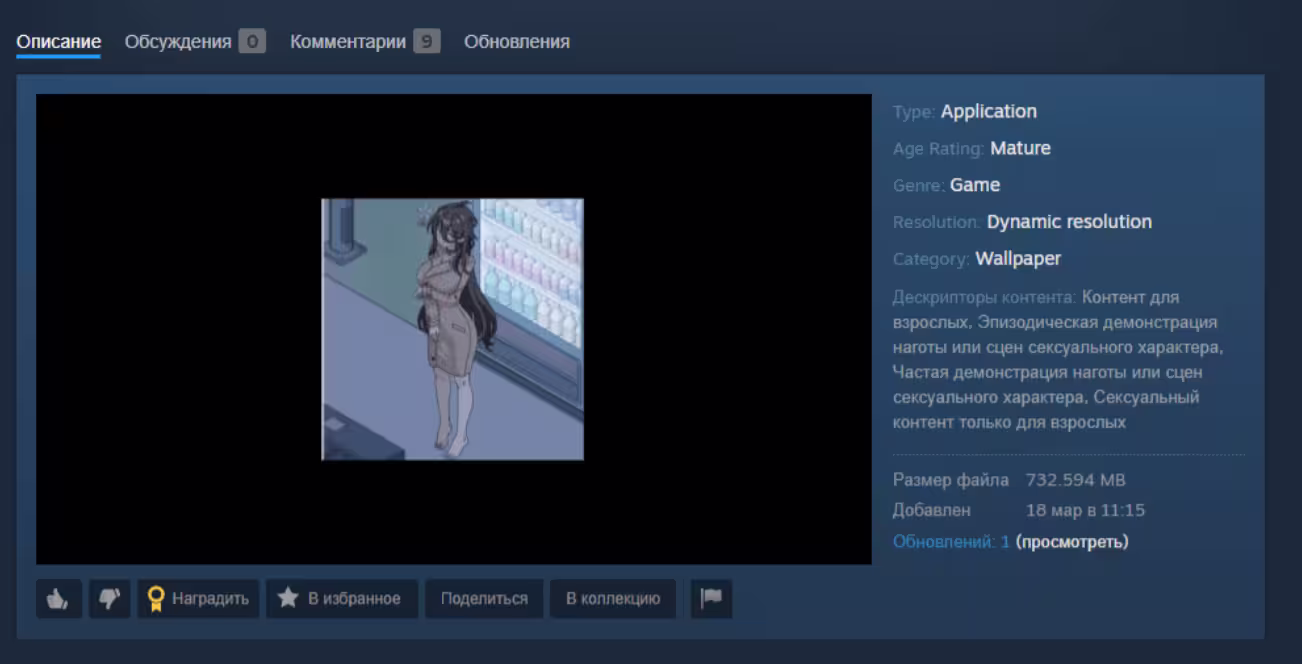Click the discussions count badge 0
This screenshot has width=1302, height=664.
pyautogui.click(x=252, y=42)
